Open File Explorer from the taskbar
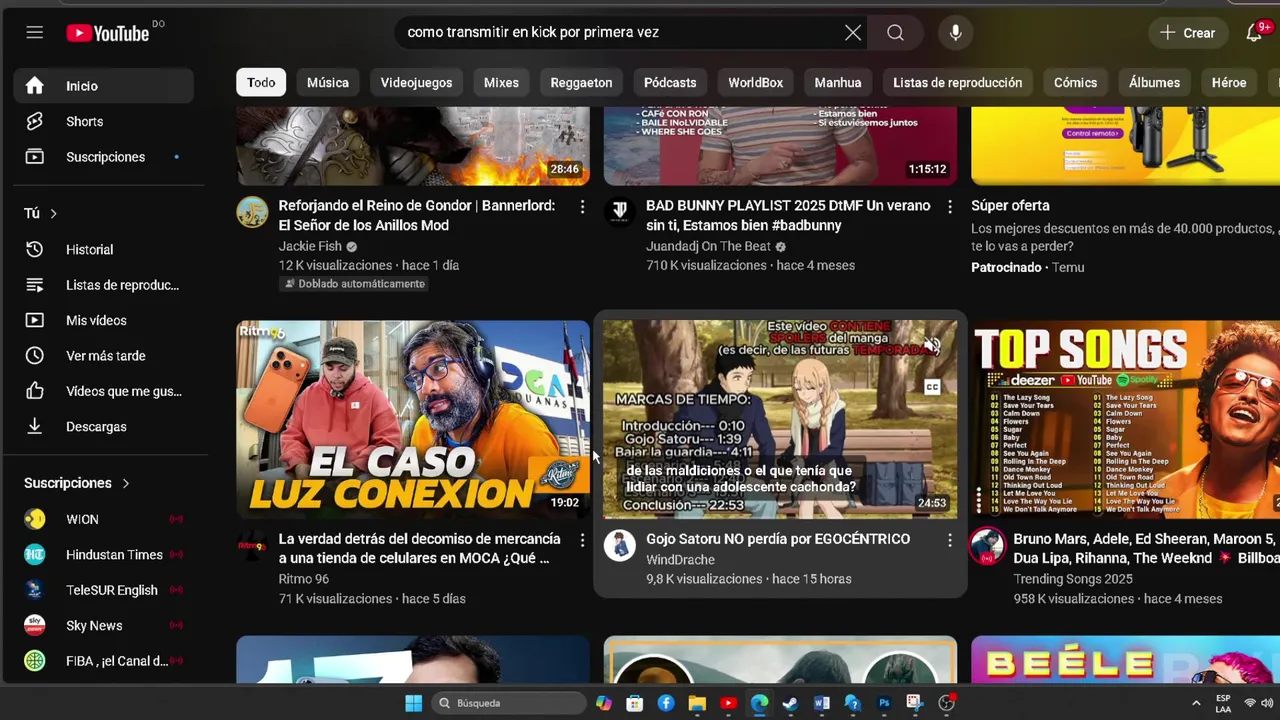The height and width of the screenshot is (720, 1280). pos(697,703)
